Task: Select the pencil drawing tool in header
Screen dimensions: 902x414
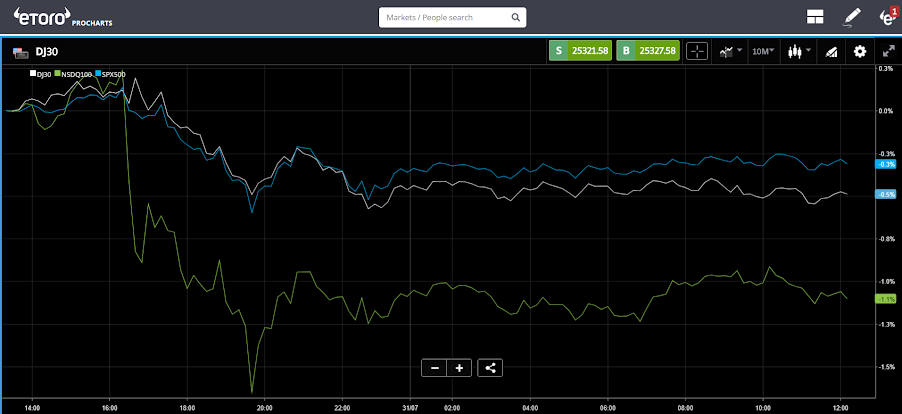Action: 851,17
